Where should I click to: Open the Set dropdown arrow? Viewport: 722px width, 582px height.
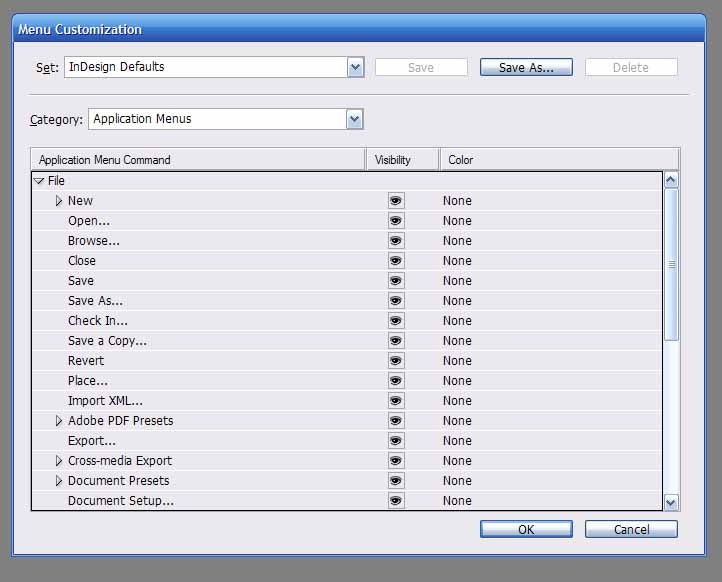point(355,67)
